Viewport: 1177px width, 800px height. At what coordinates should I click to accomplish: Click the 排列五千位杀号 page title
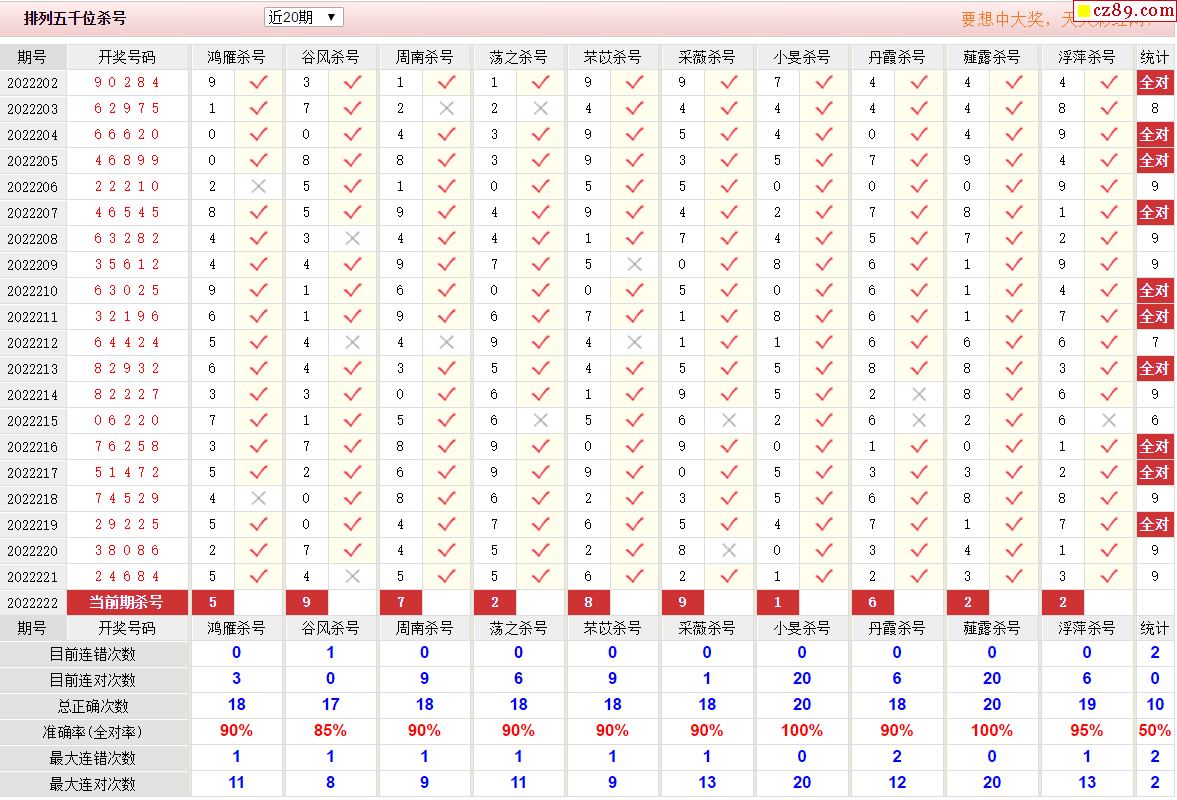point(75,18)
